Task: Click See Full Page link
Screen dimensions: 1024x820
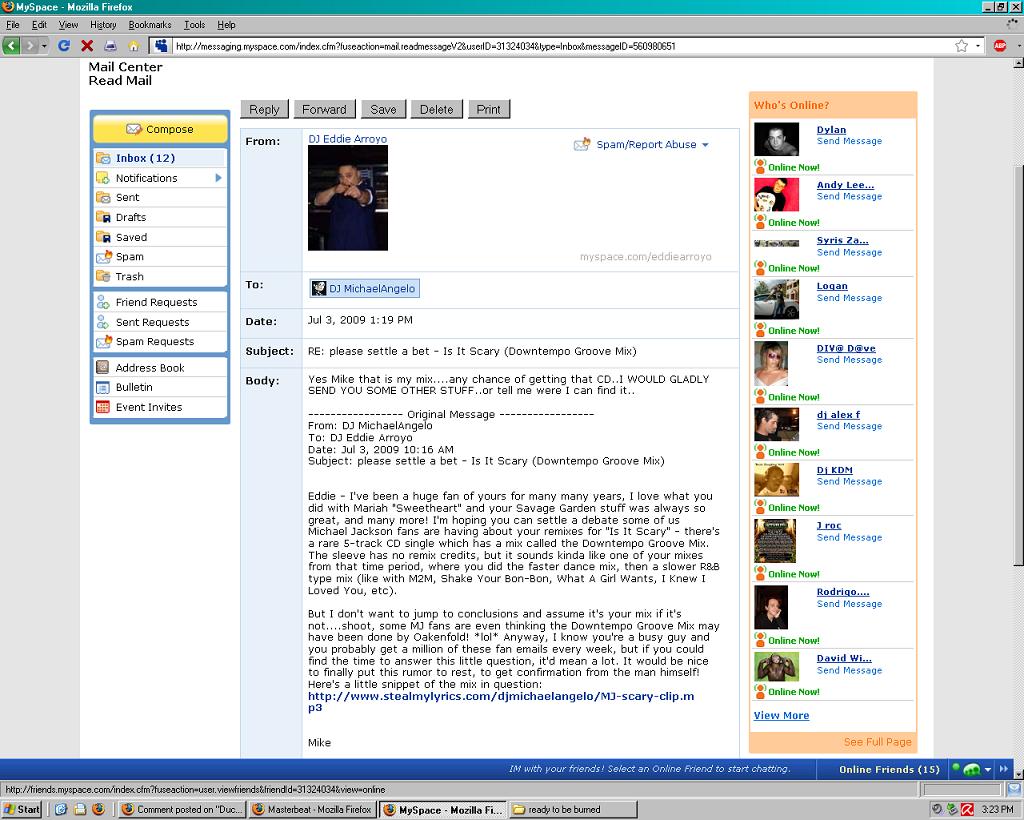Action: coord(877,742)
